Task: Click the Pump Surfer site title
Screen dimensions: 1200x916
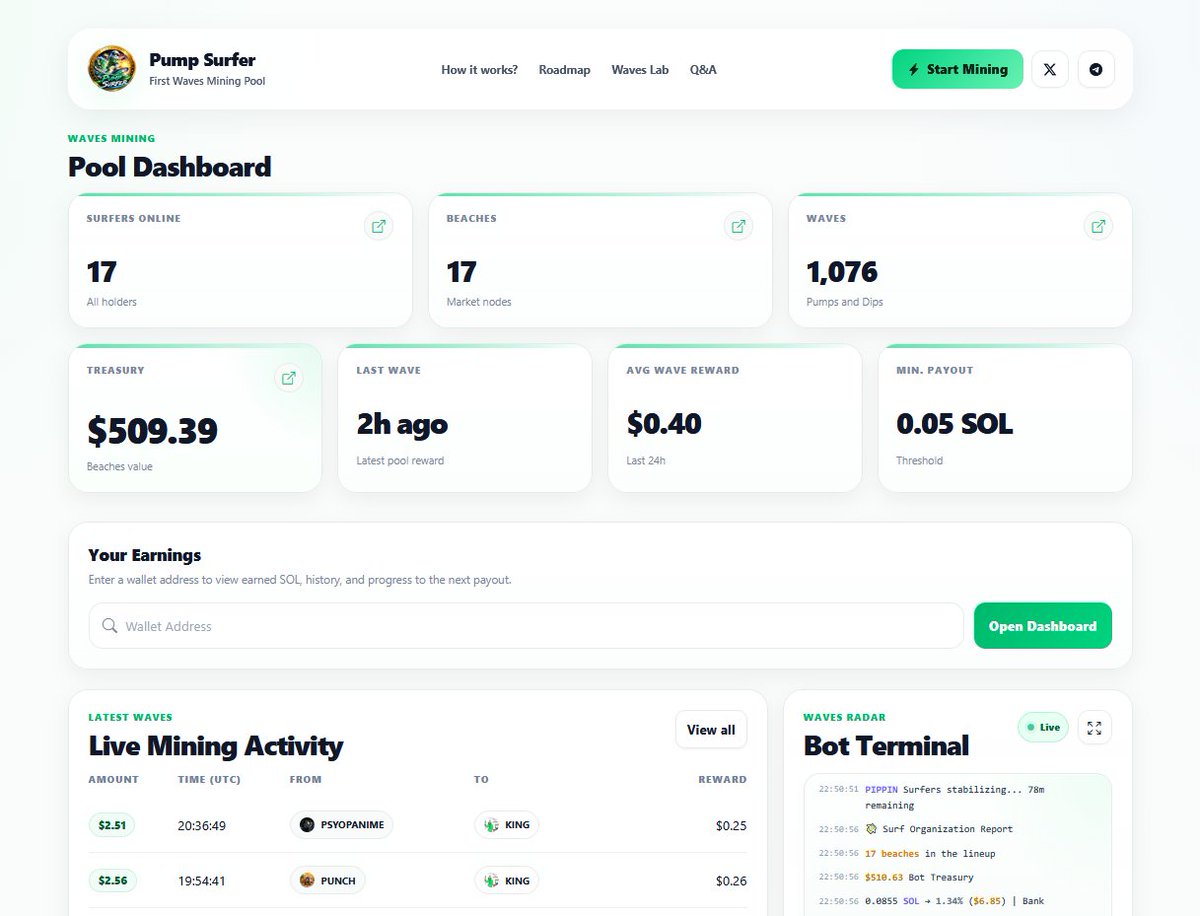Action: (x=202, y=60)
